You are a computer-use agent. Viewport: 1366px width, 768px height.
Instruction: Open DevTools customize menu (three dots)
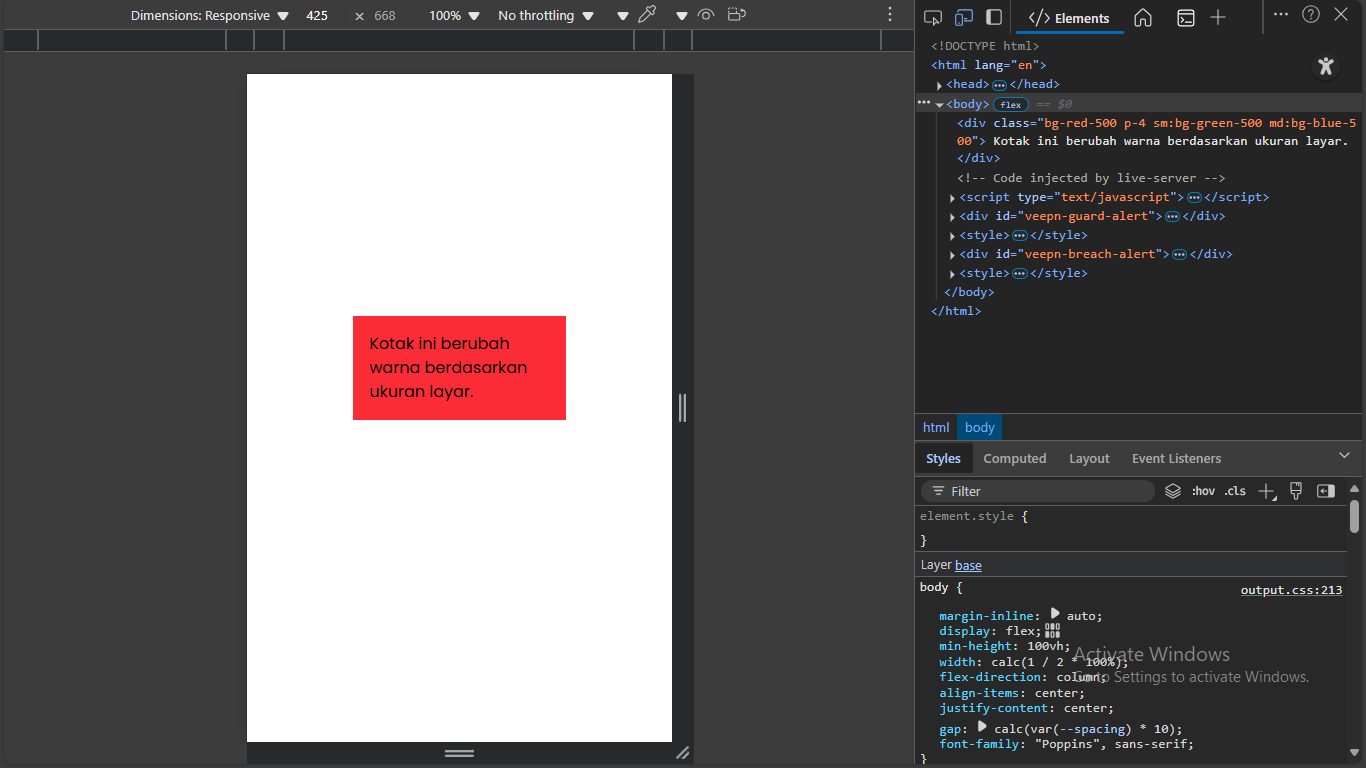click(x=1281, y=14)
